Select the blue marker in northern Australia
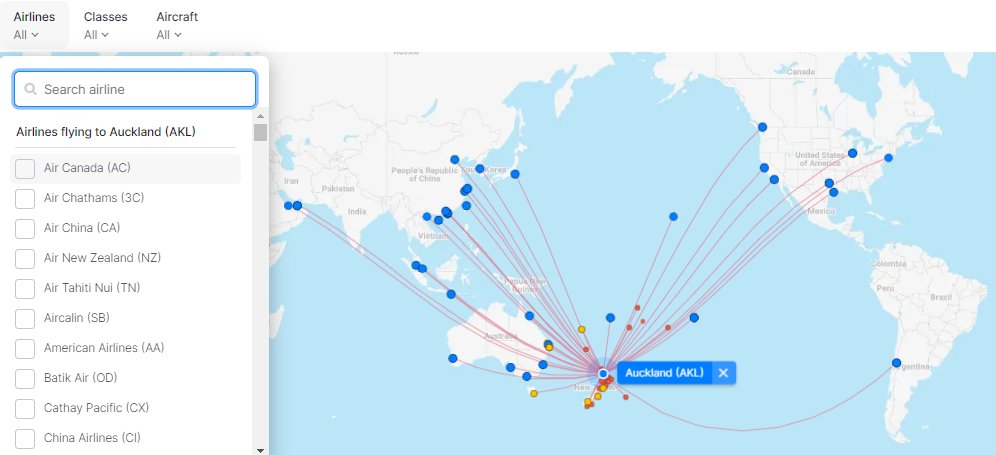This screenshot has width=996, height=455. coord(529,315)
